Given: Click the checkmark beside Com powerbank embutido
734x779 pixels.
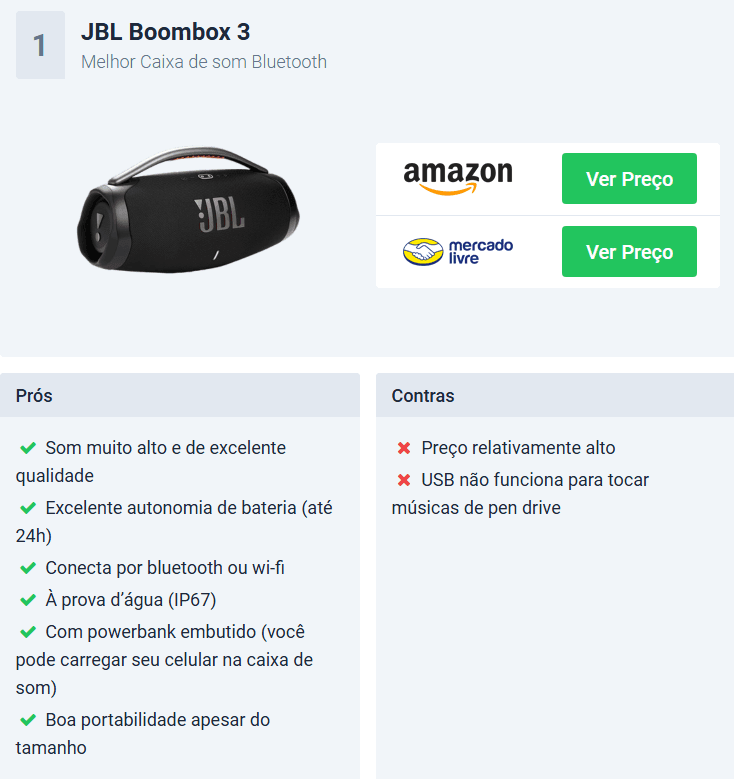Looking at the screenshot, I should point(28,632).
